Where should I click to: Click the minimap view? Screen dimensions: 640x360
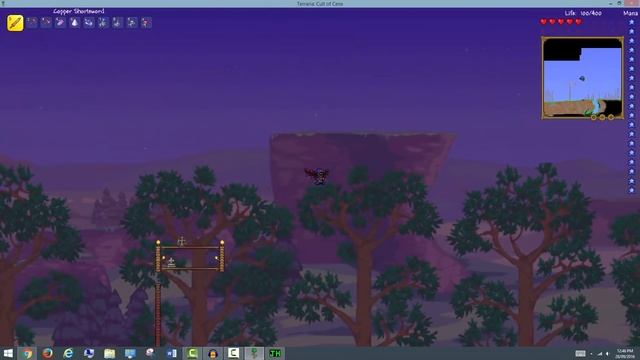coord(582,78)
